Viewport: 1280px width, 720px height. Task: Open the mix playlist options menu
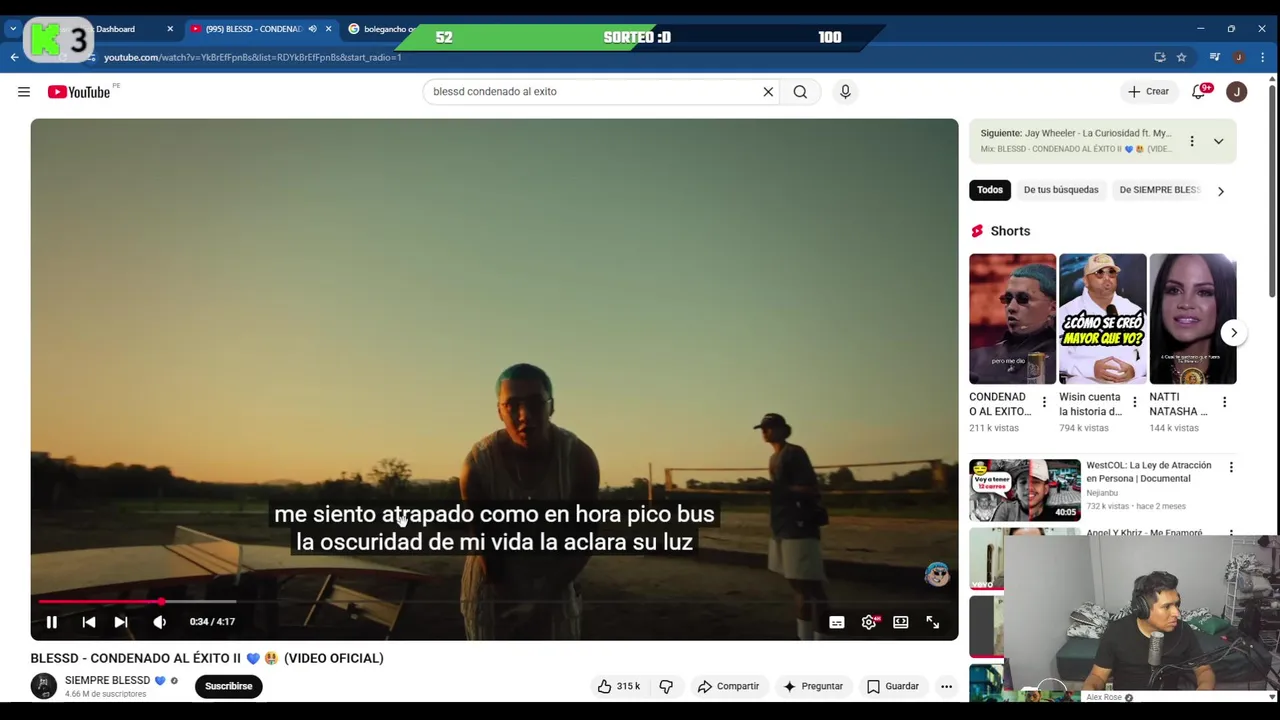1191,141
